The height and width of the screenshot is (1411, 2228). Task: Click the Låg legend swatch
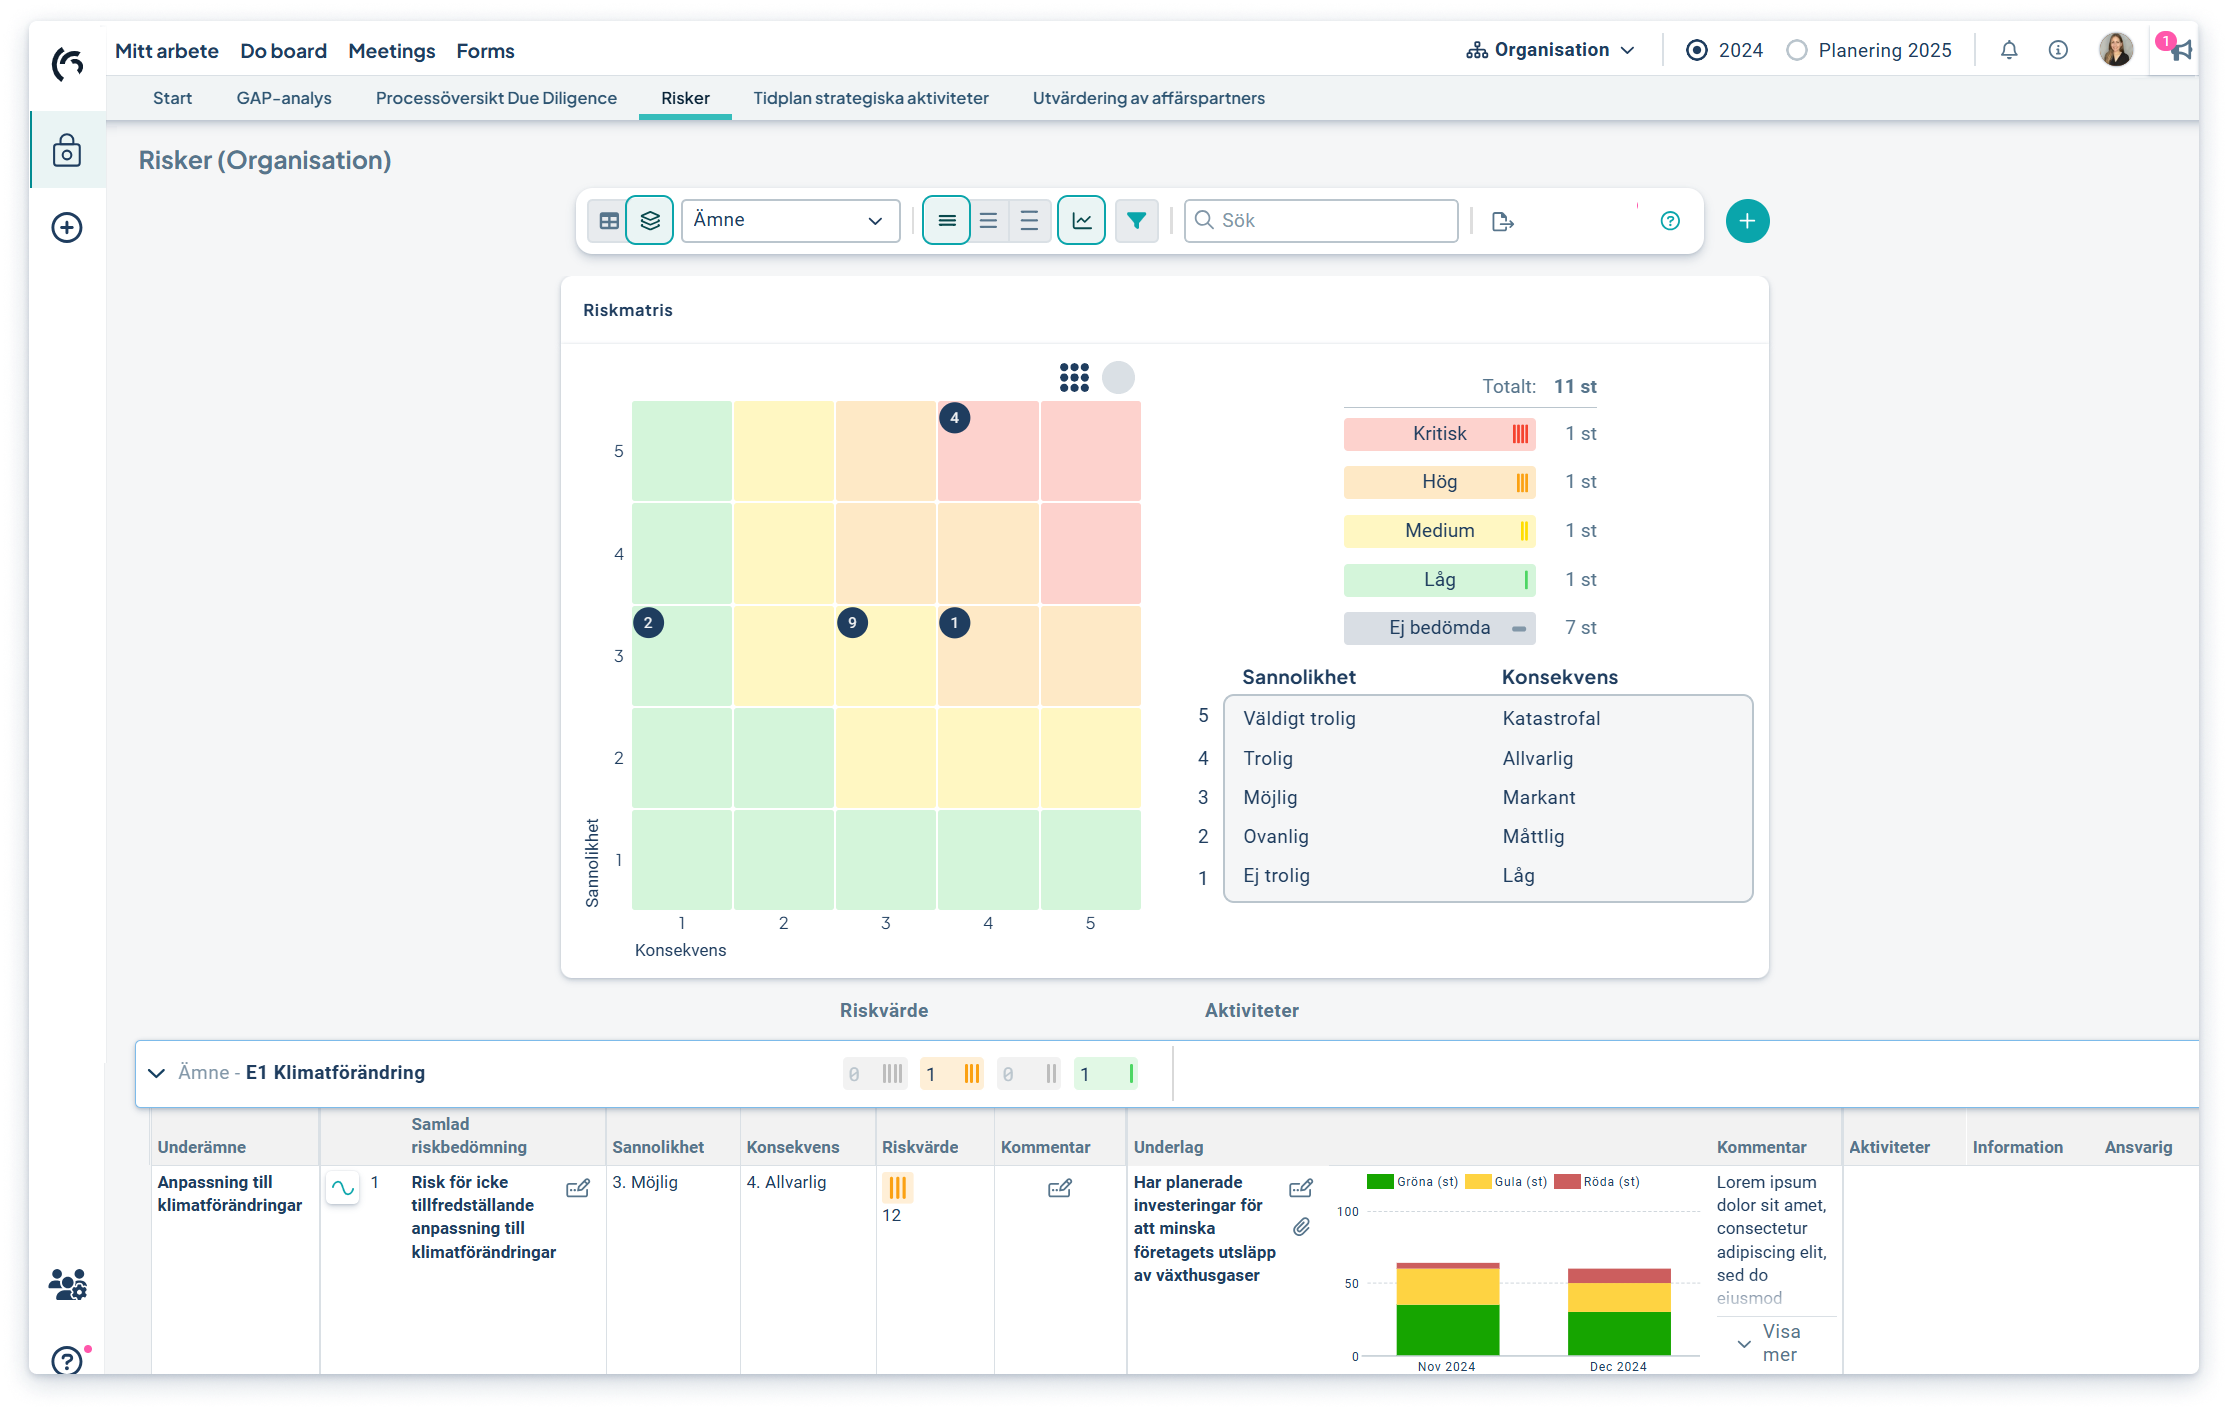[x=1439, y=580]
